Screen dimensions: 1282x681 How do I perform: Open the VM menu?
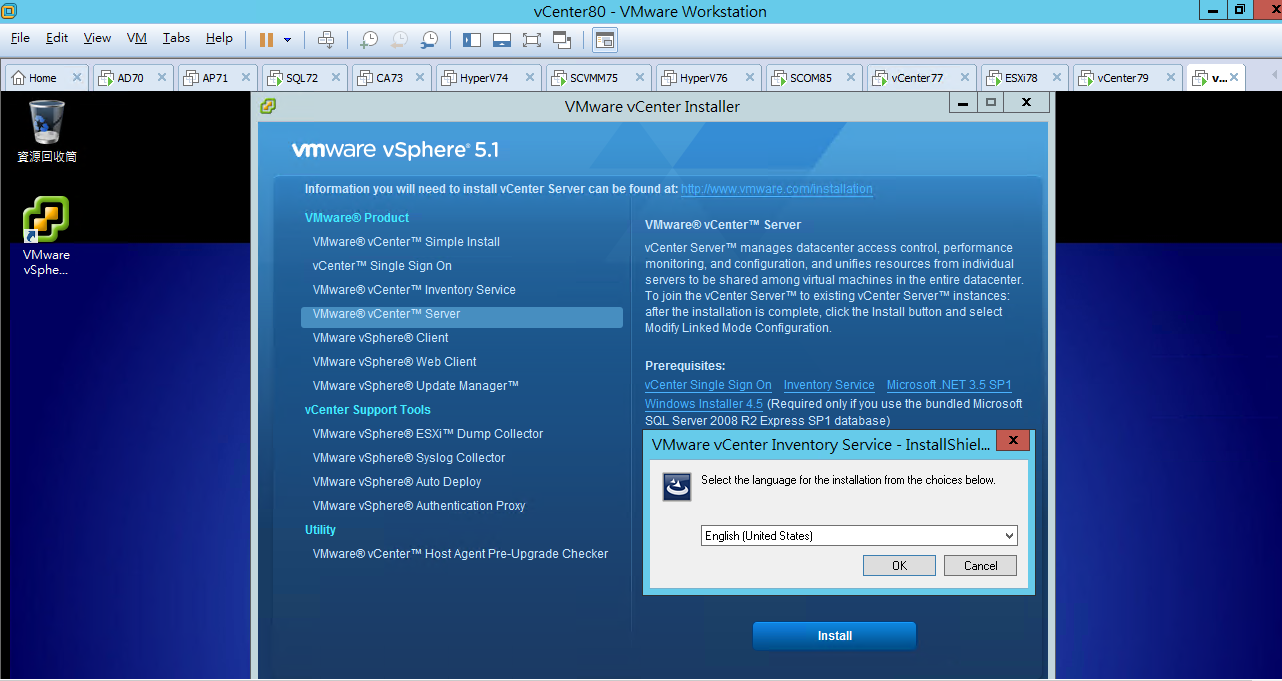(137, 38)
